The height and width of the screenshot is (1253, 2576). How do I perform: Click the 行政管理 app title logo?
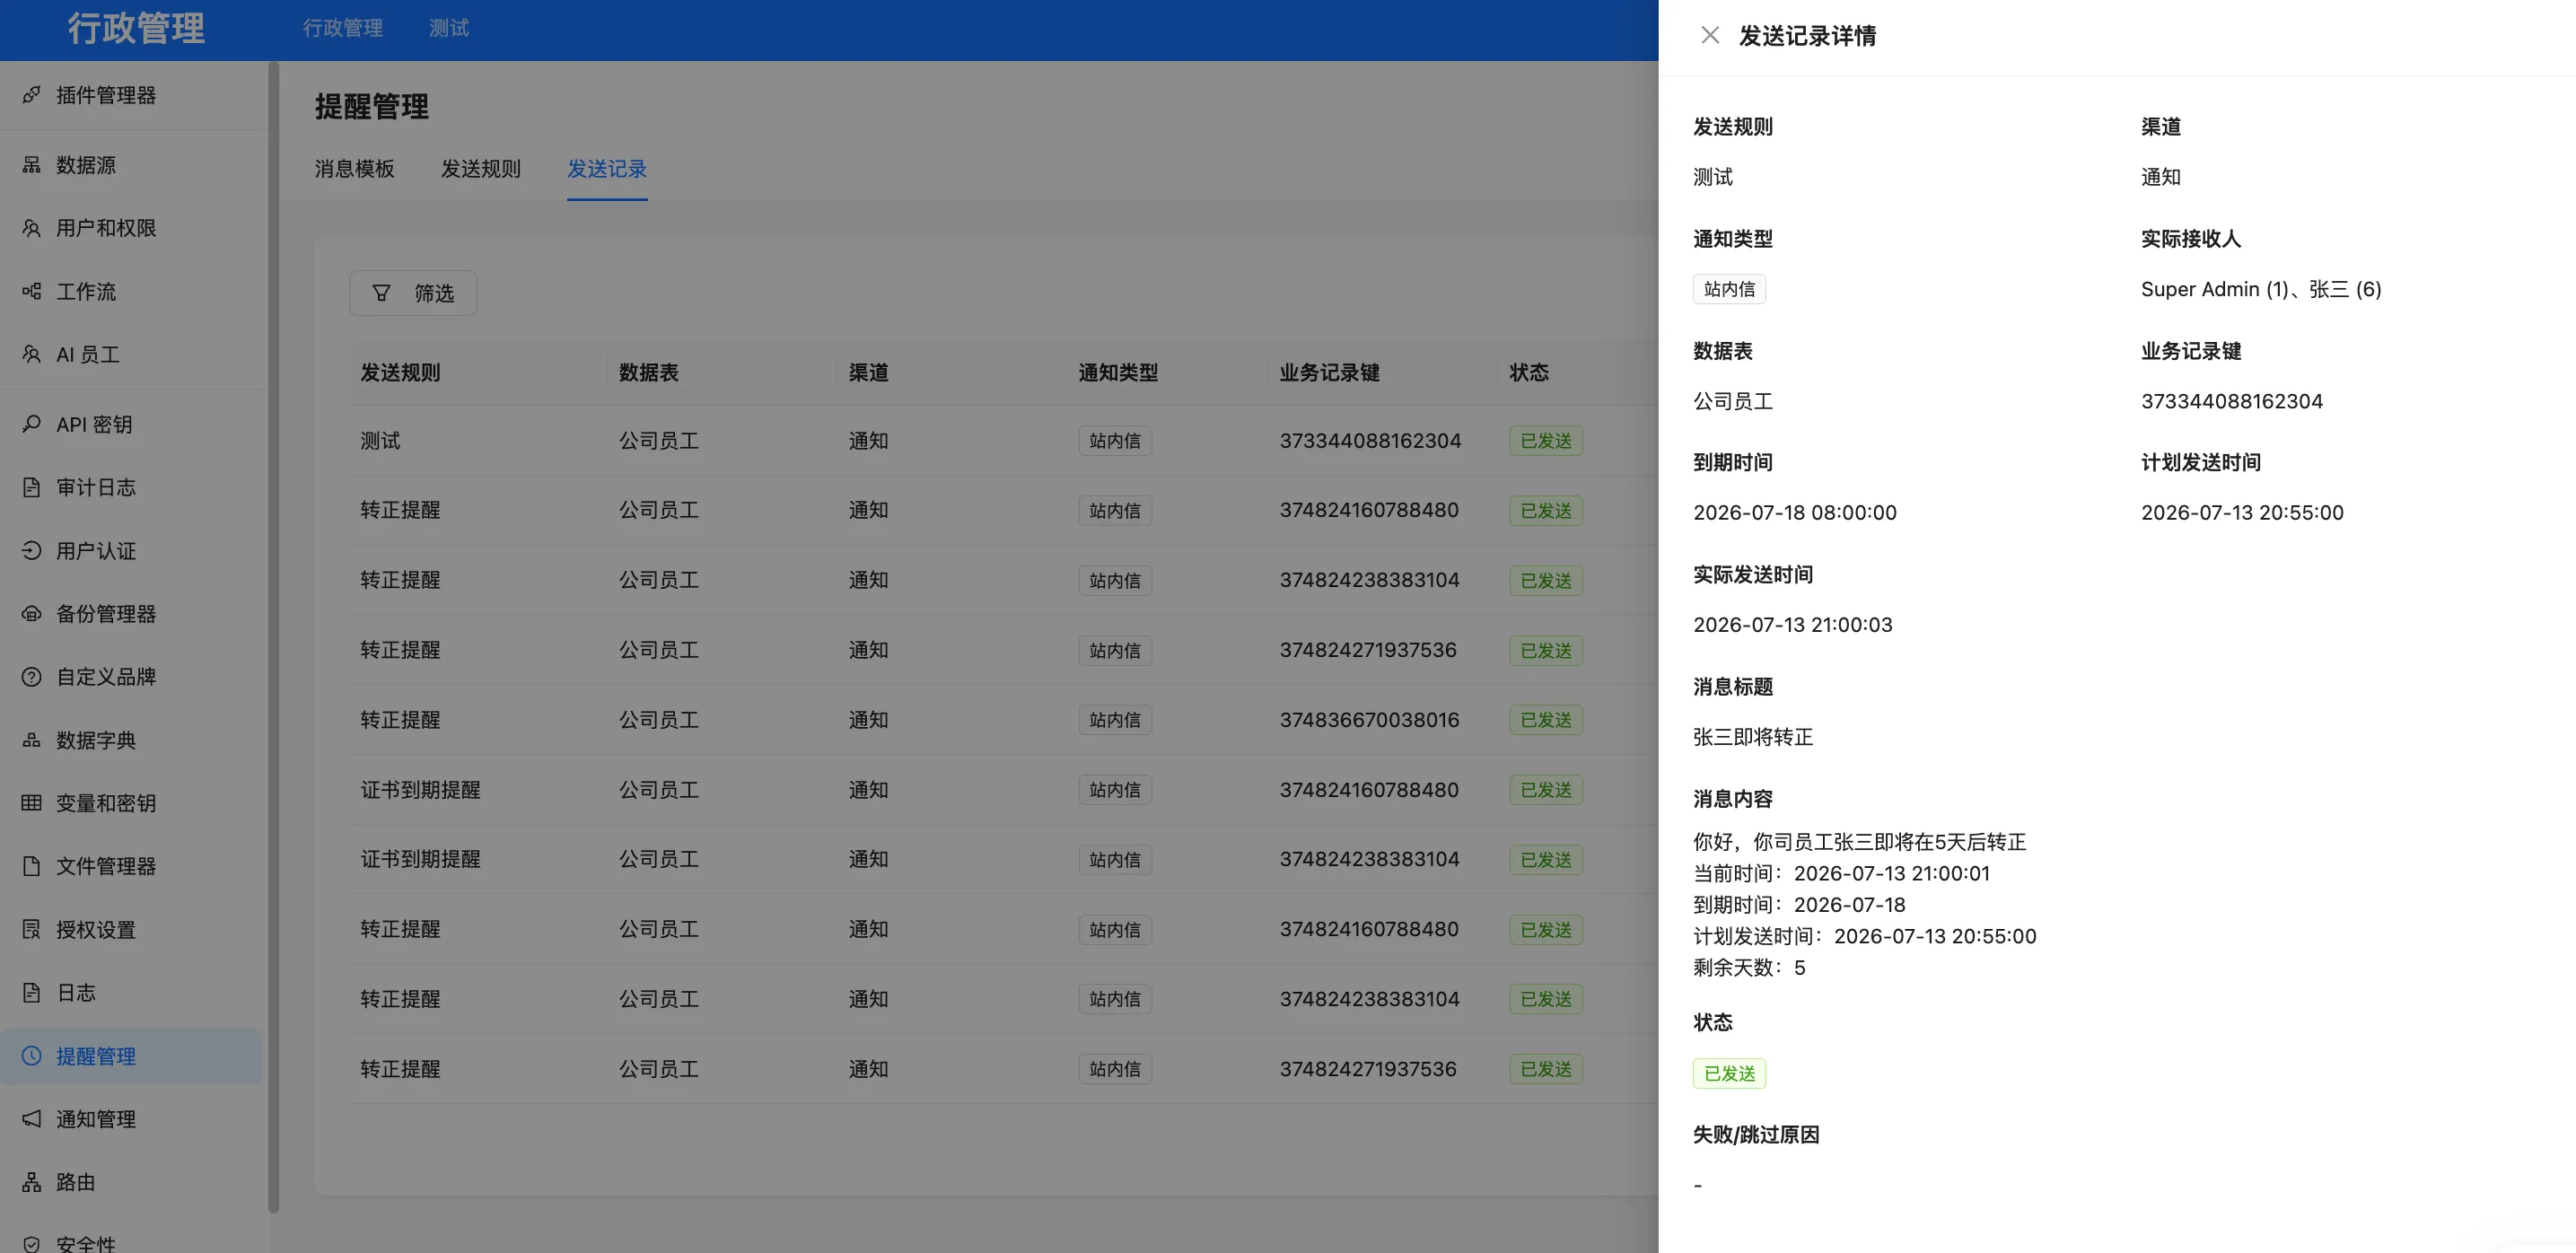[137, 28]
